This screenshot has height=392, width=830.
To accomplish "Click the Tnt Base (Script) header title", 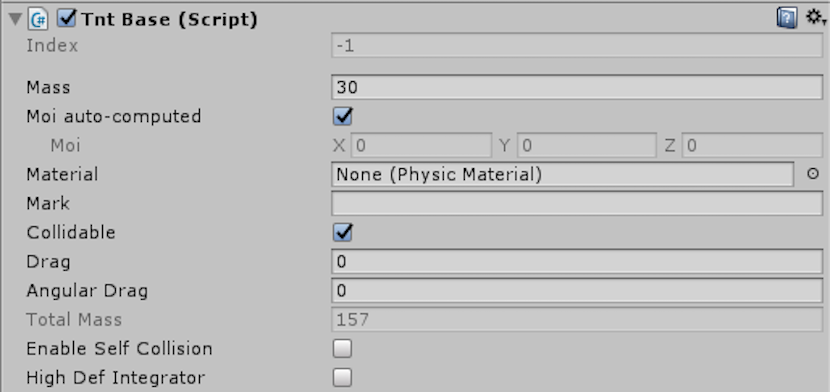I will coord(169,20).
